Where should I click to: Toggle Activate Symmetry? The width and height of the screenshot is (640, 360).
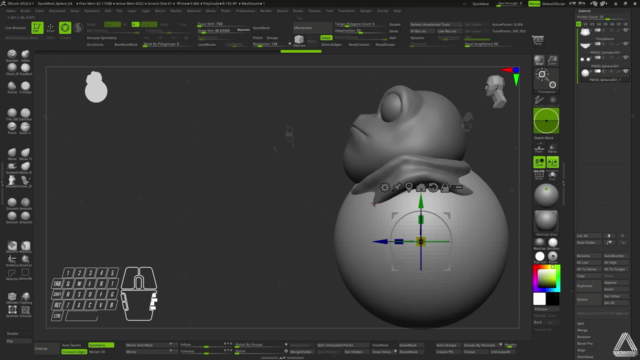click(x=102, y=38)
